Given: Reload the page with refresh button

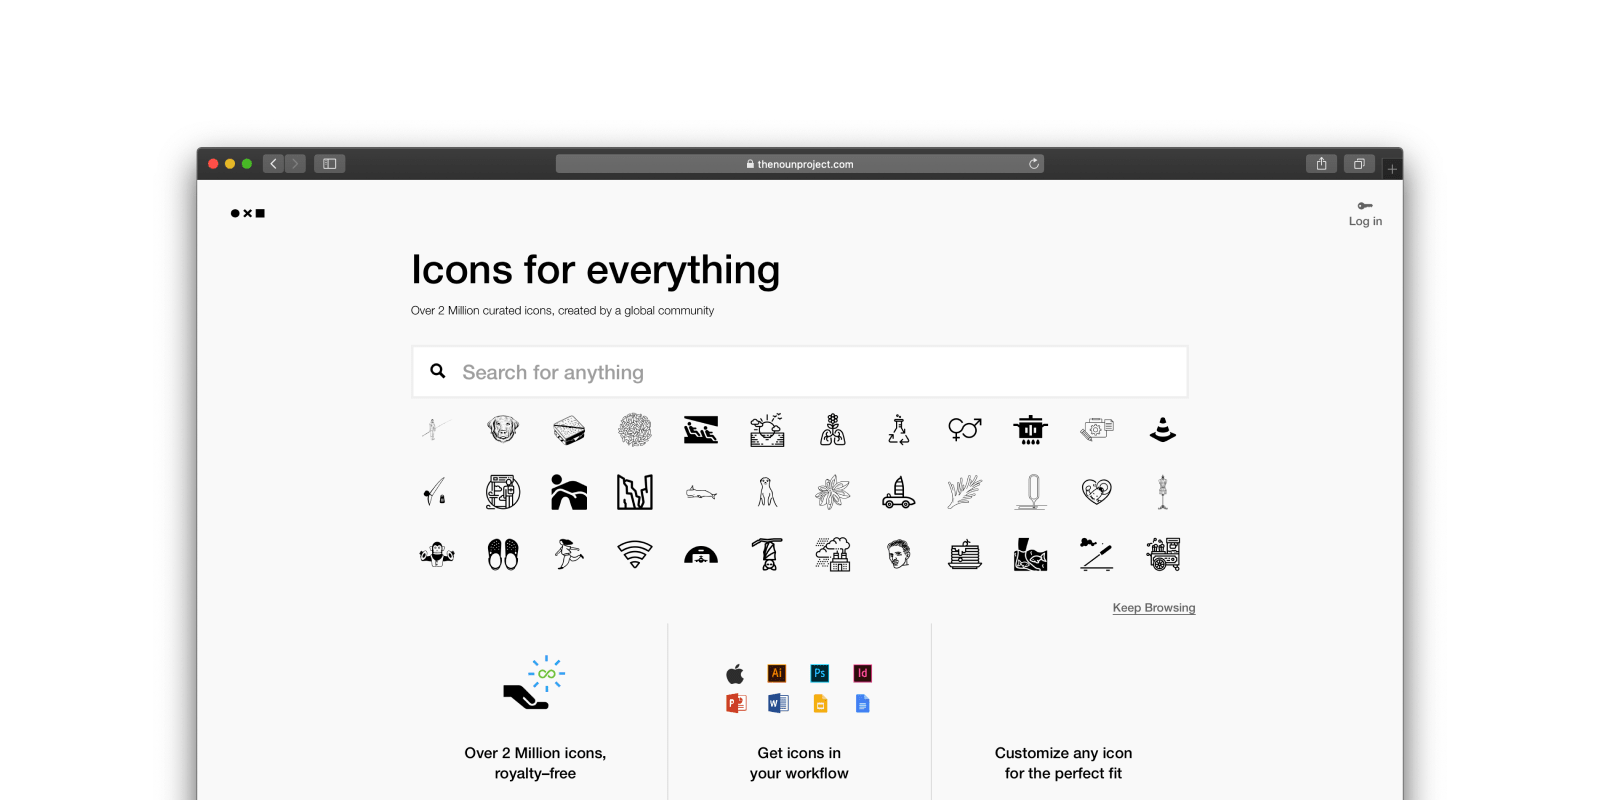Looking at the screenshot, I should (x=1034, y=164).
